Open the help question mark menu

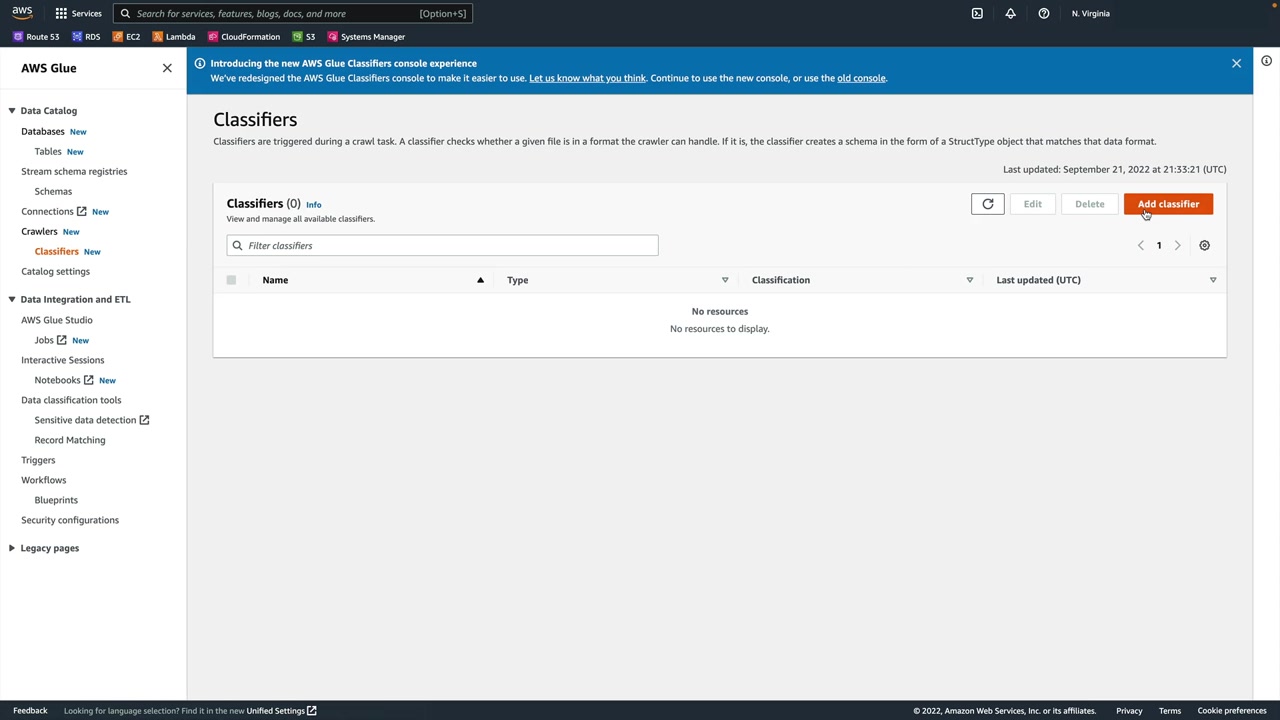click(x=1044, y=13)
